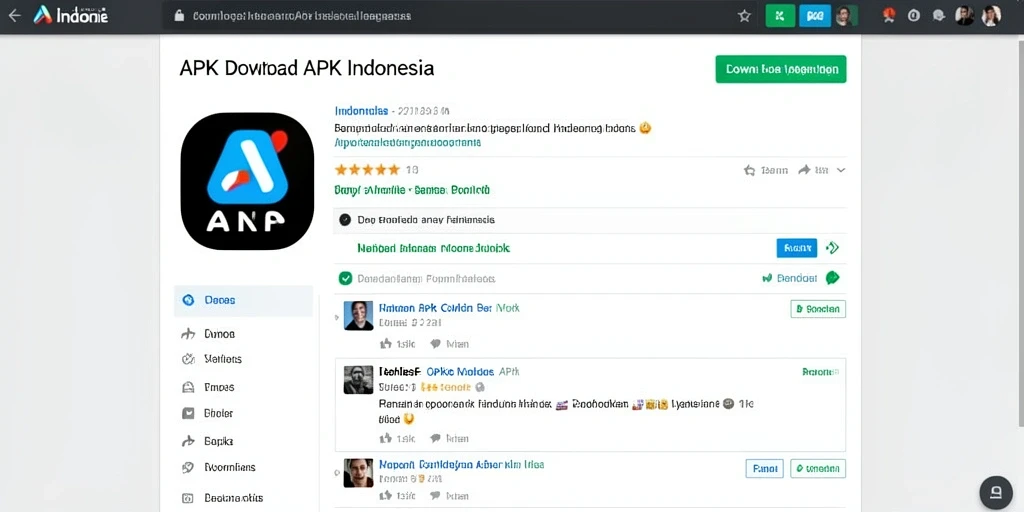Click the orange five-star rating

point(366,170)
